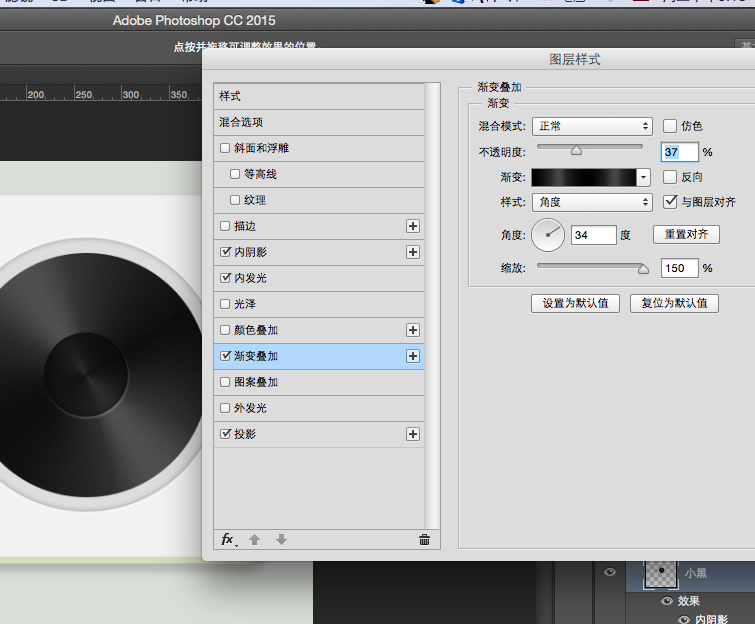Add another 颜色叠加 effect with plus icon
Image resolution: width=755 pixels, height=624 pixels.
click(x=413, y=330)
